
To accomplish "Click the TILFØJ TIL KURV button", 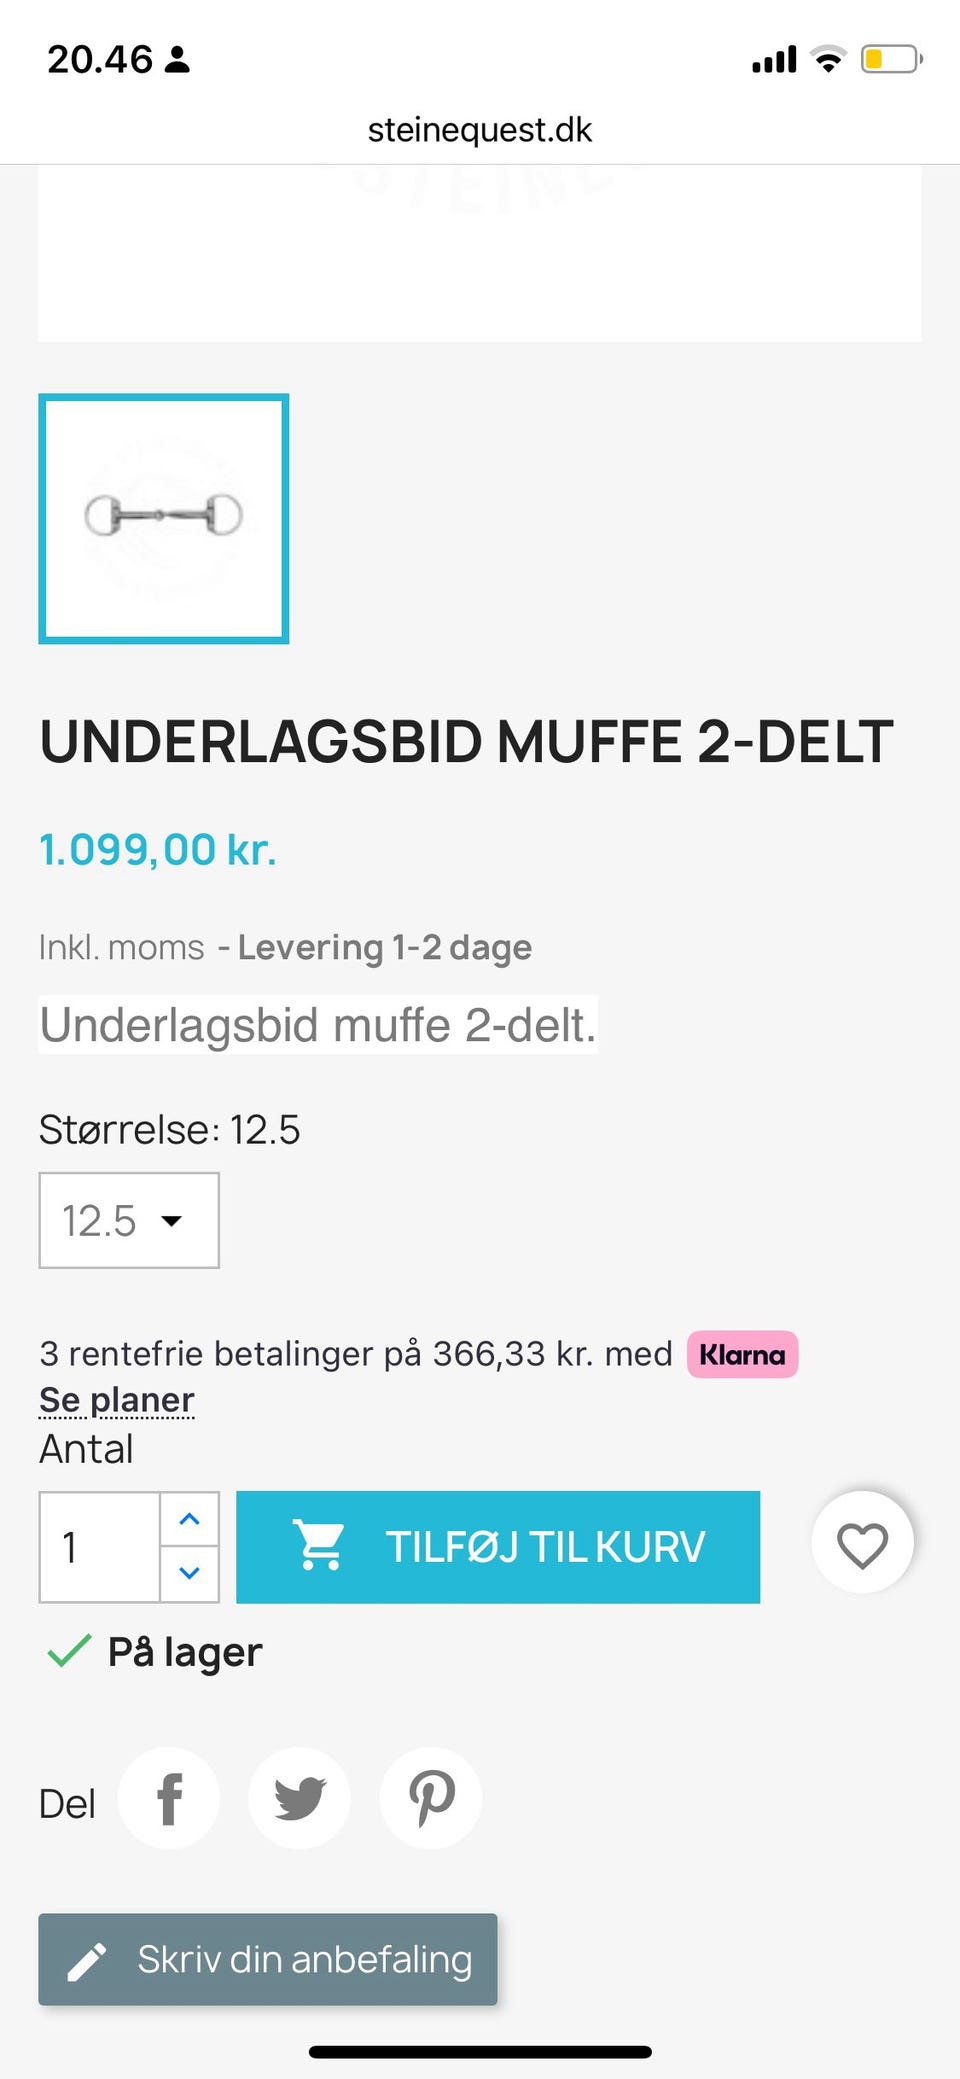I will pyautogui.click(x=498, y=1547).
